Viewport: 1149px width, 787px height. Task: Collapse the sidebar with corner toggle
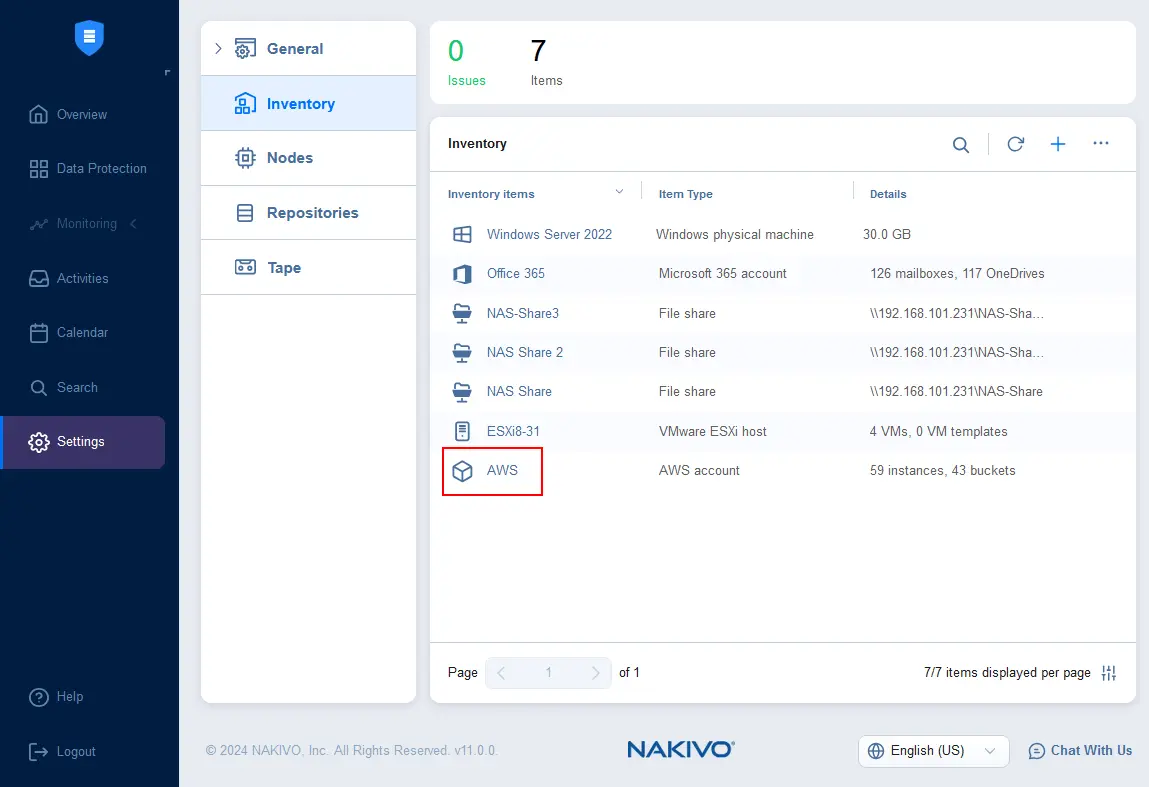167,72
